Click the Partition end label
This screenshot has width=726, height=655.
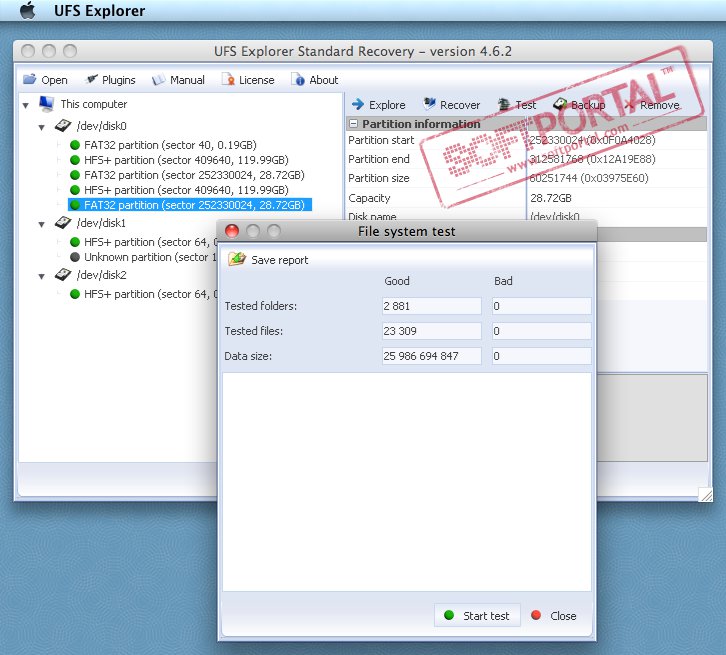pyautogui.click(x=379, y=159)
